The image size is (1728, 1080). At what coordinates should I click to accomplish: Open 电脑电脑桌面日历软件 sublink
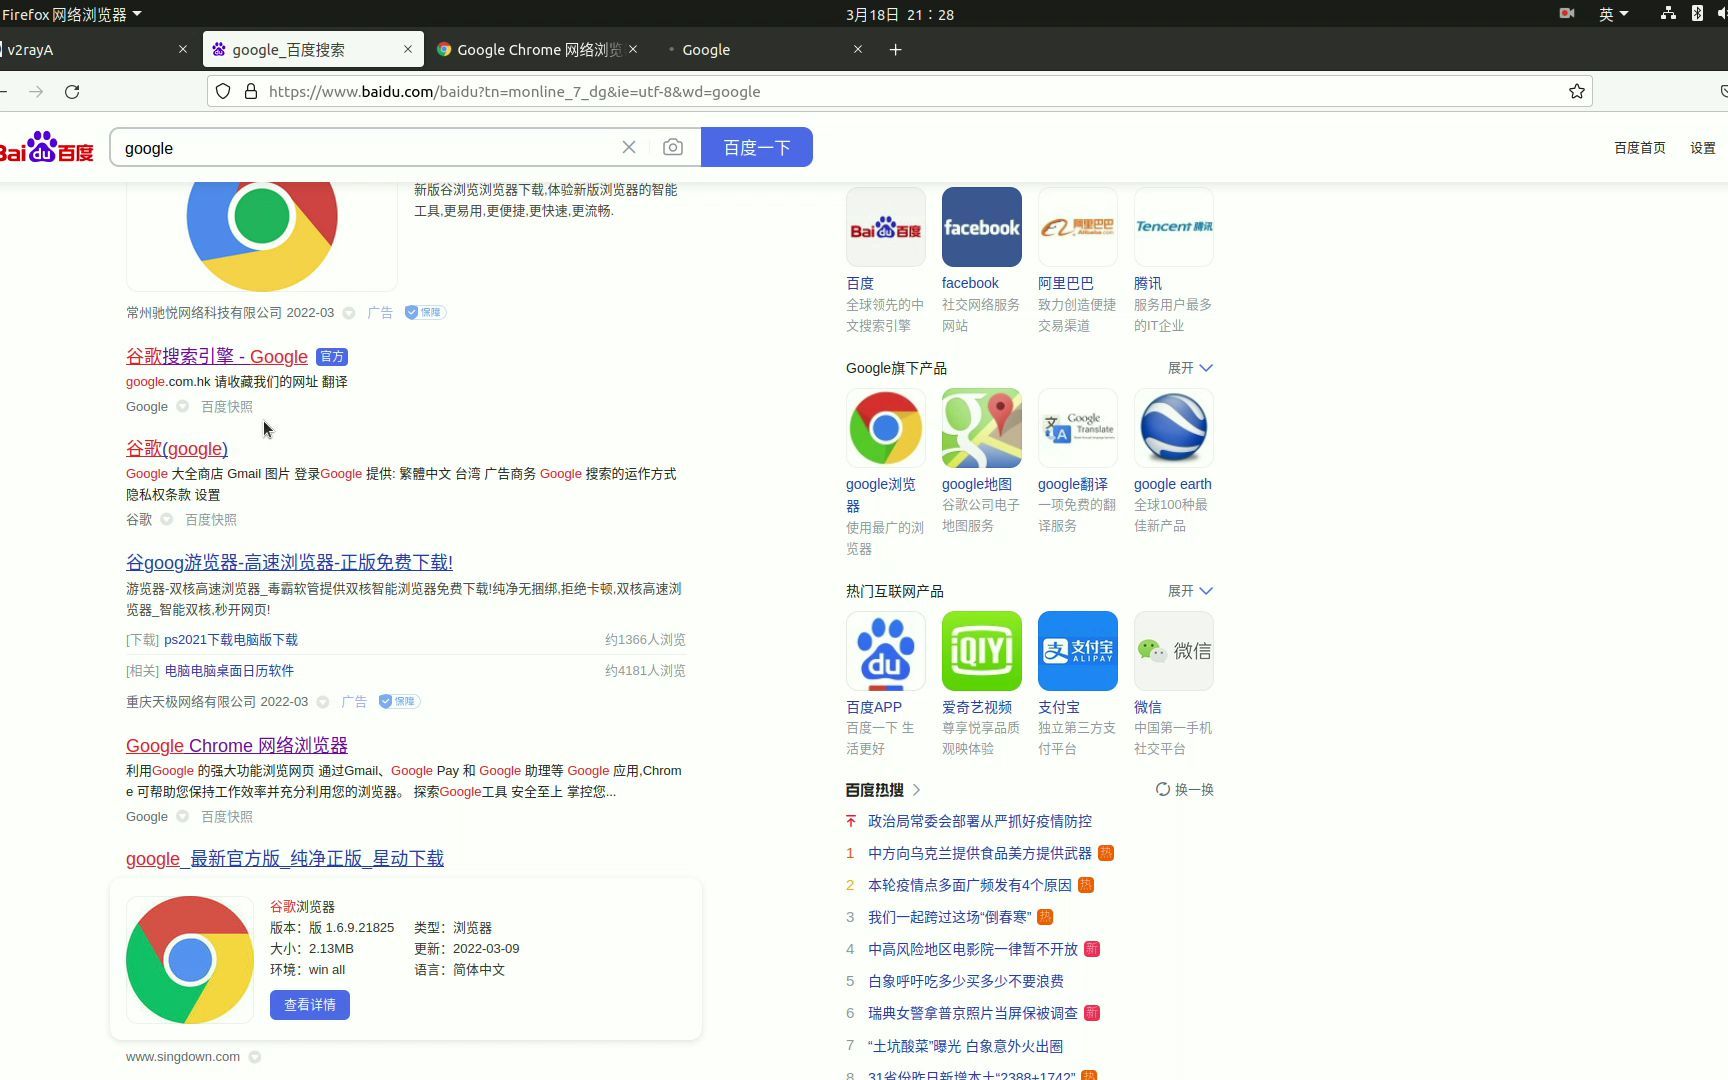coord(229,671)
